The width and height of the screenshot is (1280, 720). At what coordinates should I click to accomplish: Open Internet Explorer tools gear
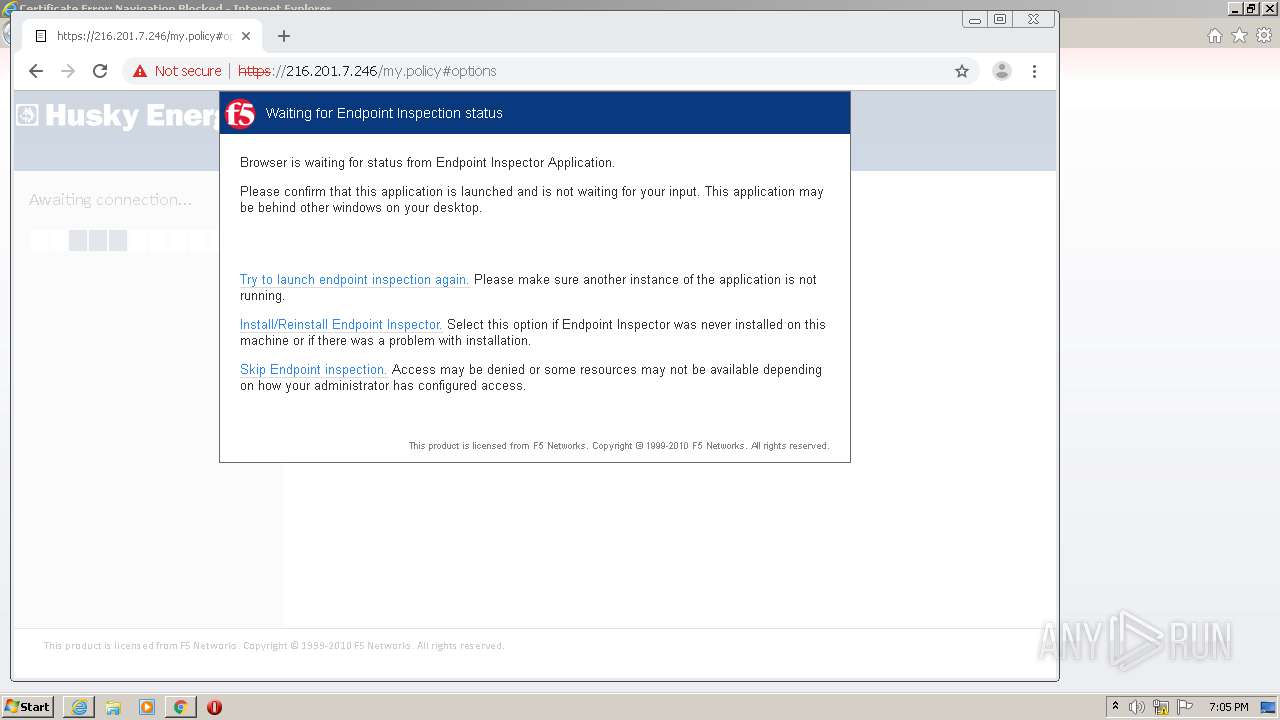(1264, 36)
